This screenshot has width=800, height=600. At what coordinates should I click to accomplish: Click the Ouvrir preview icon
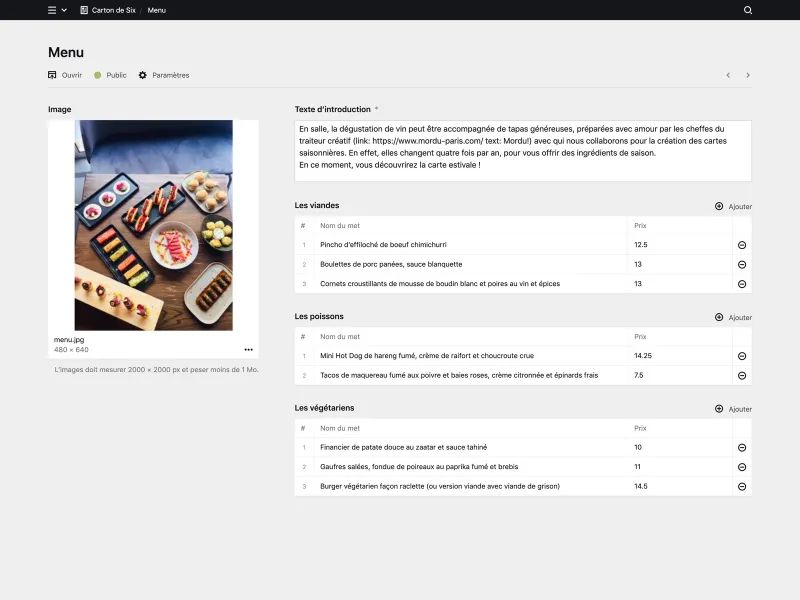pyautogui.click(x=51, y=74)
